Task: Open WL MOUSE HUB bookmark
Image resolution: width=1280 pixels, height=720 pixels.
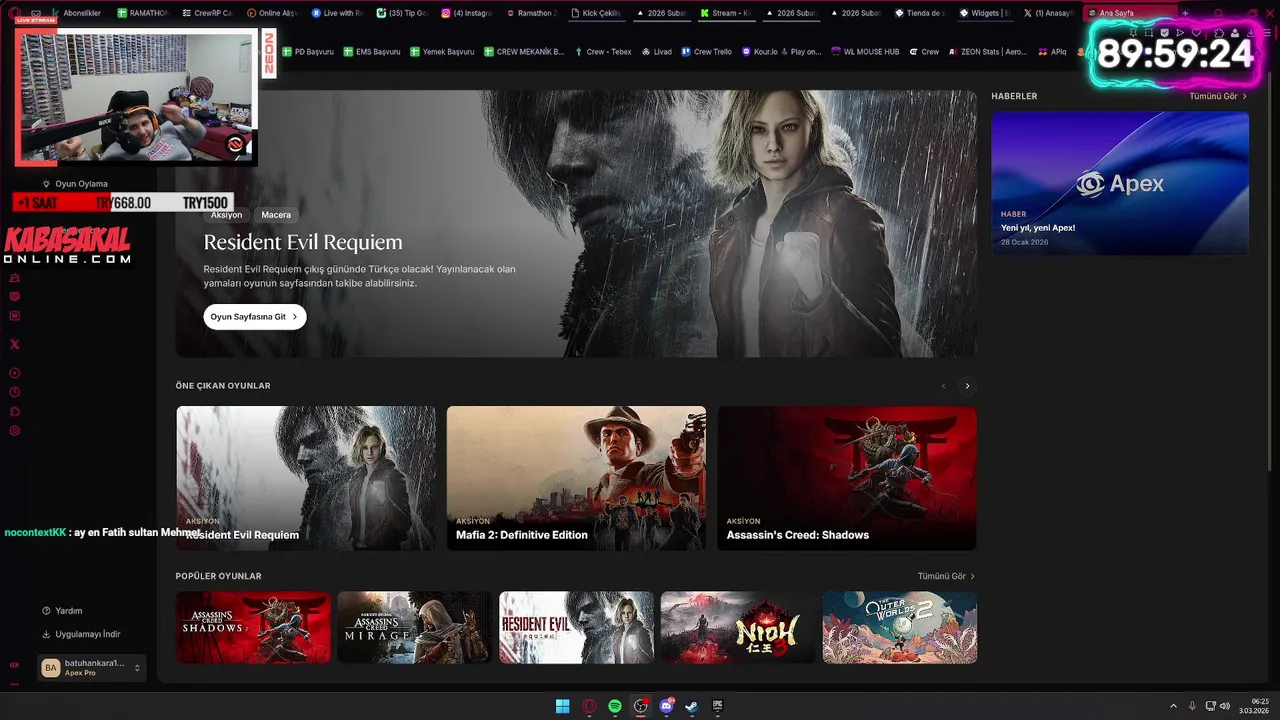Action: pos(865,51)
